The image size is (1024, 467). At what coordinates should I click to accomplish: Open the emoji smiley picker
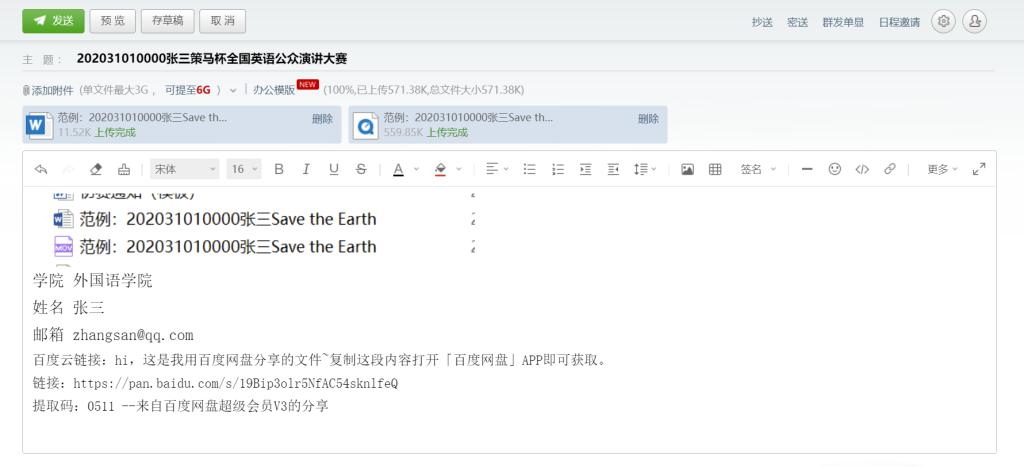(834, 169)
